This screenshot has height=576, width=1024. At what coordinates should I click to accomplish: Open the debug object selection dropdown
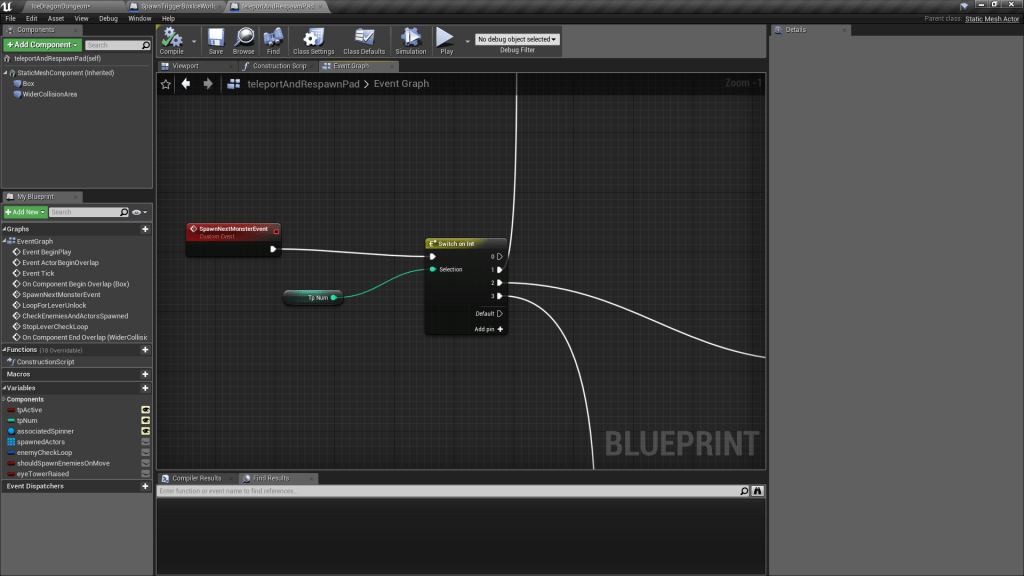pos(517,39)
